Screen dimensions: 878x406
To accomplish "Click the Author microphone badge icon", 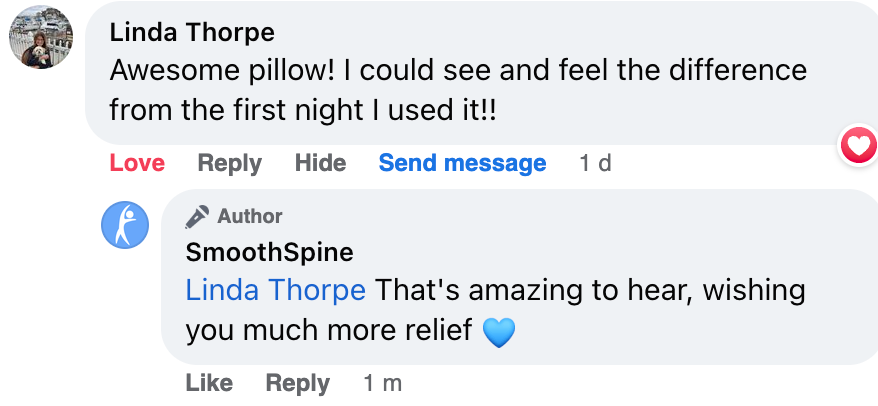I will [198, 216].
